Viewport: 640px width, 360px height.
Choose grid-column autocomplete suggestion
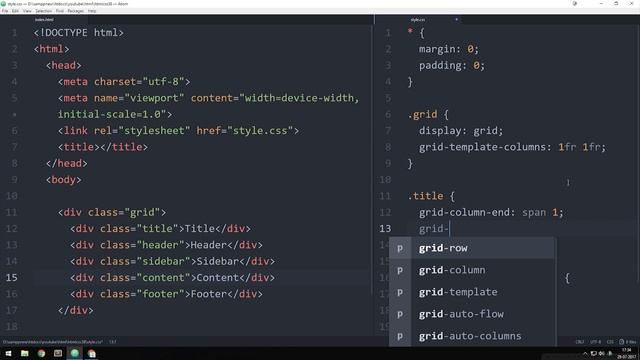472,270
